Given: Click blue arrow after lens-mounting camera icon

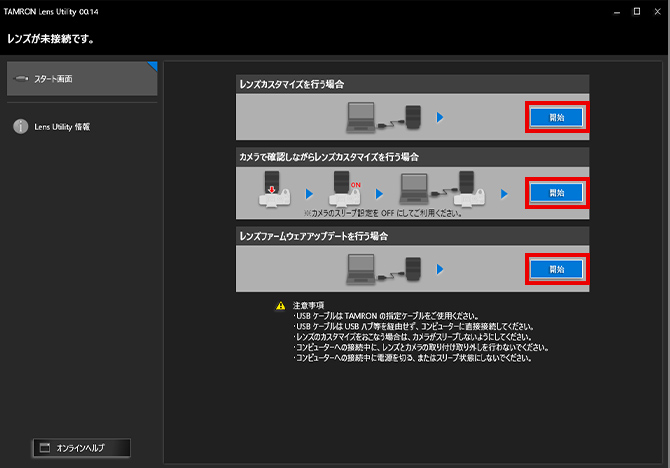Looking at the screenshot, I should tap(309, 194).
